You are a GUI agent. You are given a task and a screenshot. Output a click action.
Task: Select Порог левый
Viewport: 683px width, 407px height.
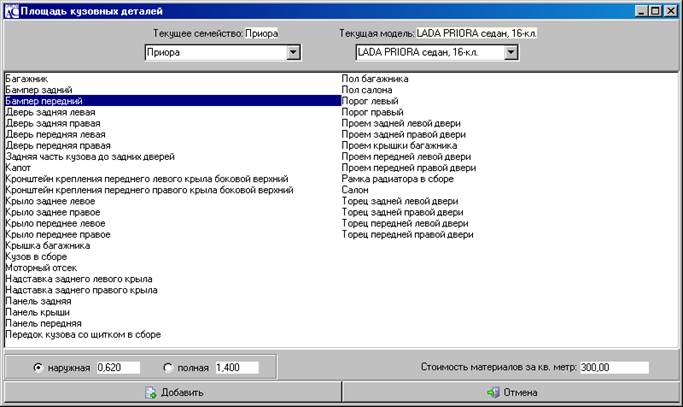370,101
